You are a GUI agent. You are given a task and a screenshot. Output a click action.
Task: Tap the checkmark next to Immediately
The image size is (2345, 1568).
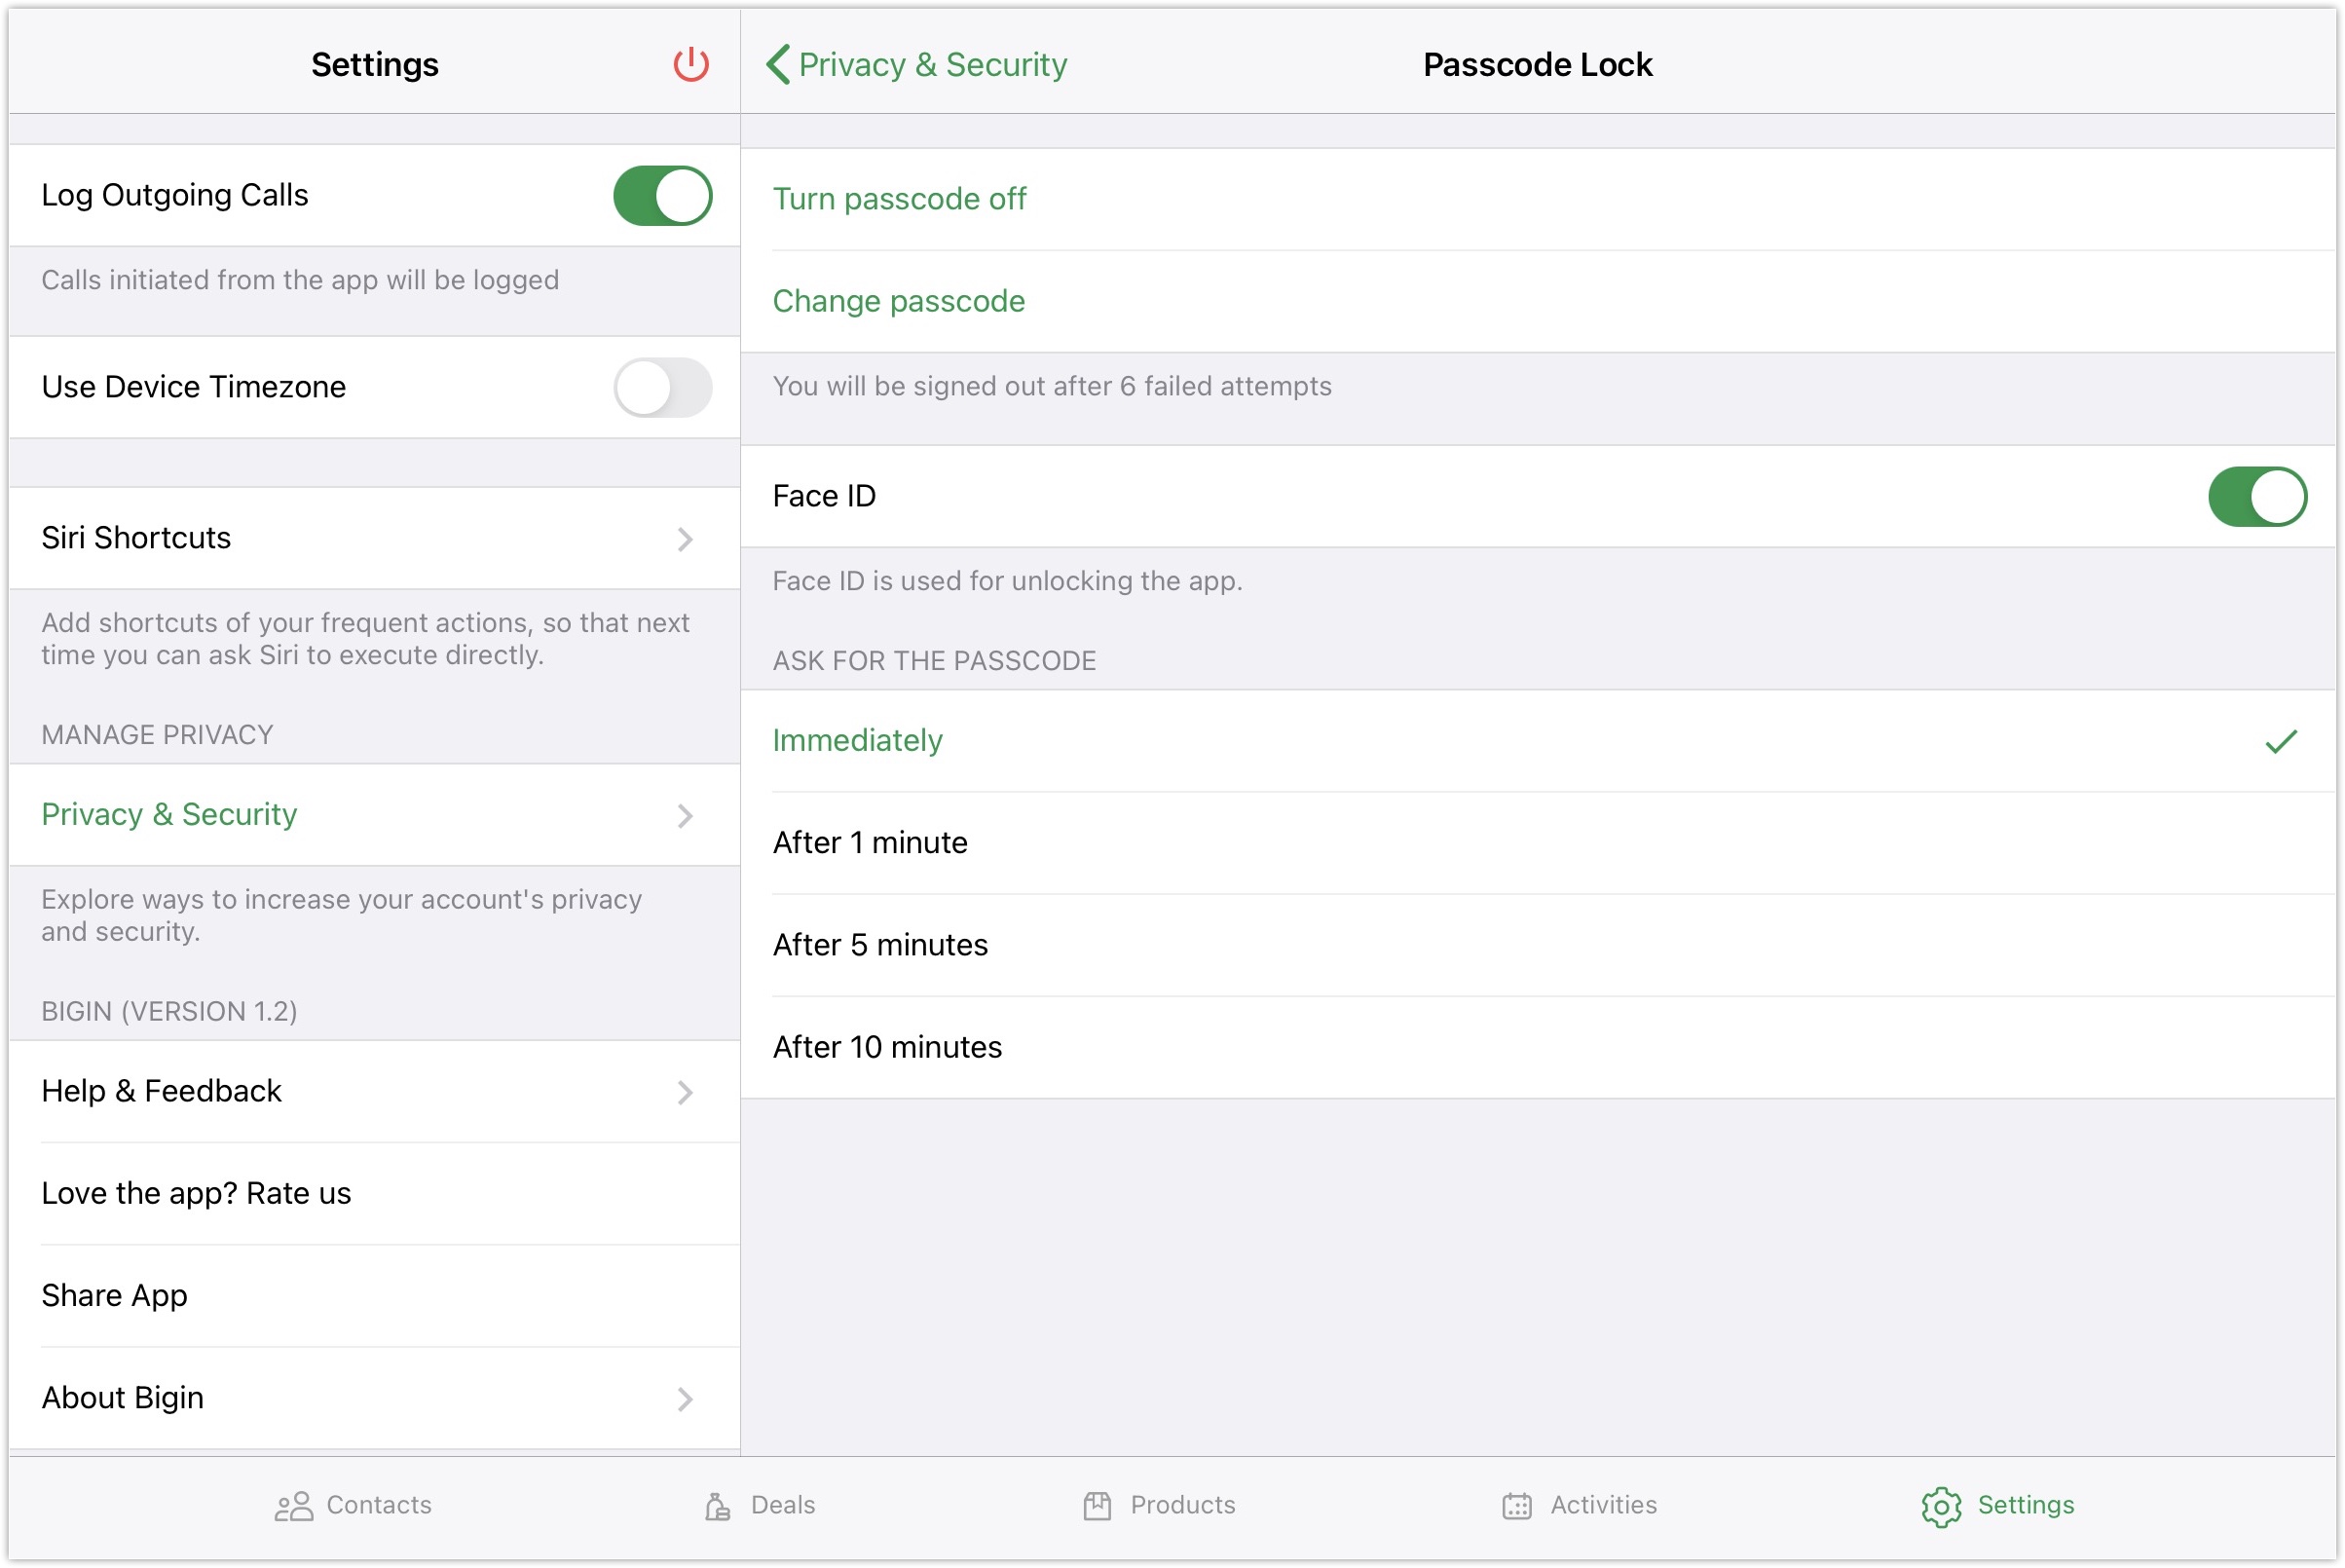[x=2280, y=741]
